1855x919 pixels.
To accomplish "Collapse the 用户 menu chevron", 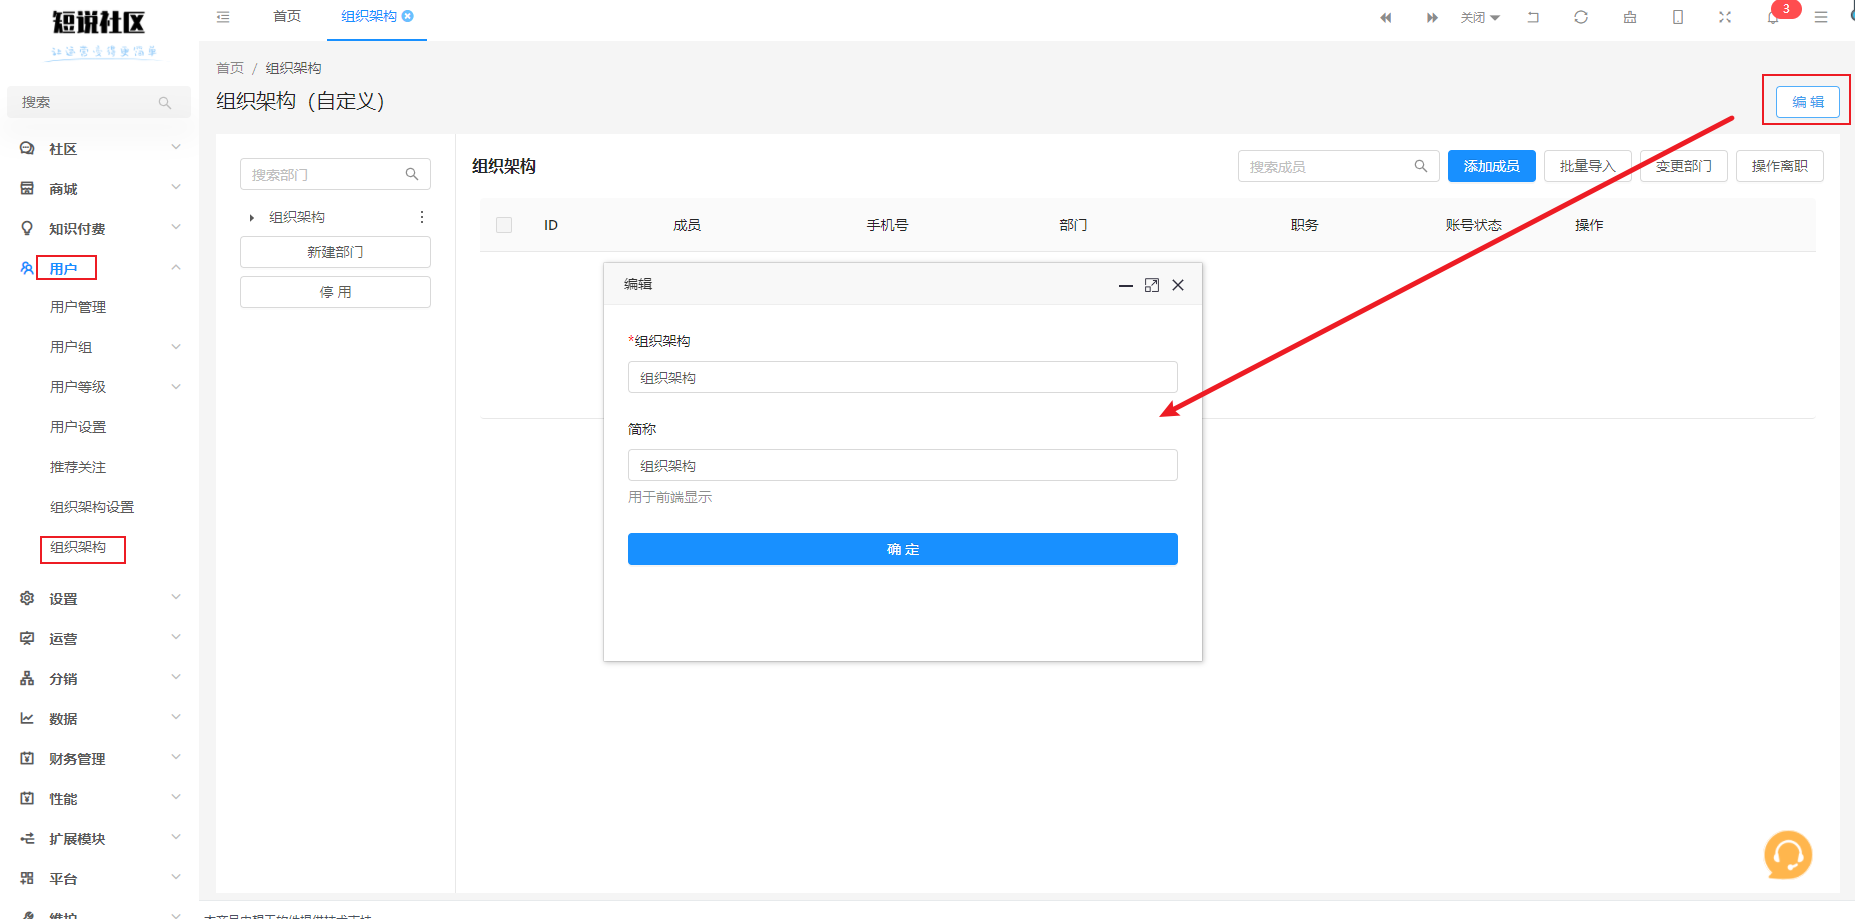I will pyautogui.click(x=176, y=267).
